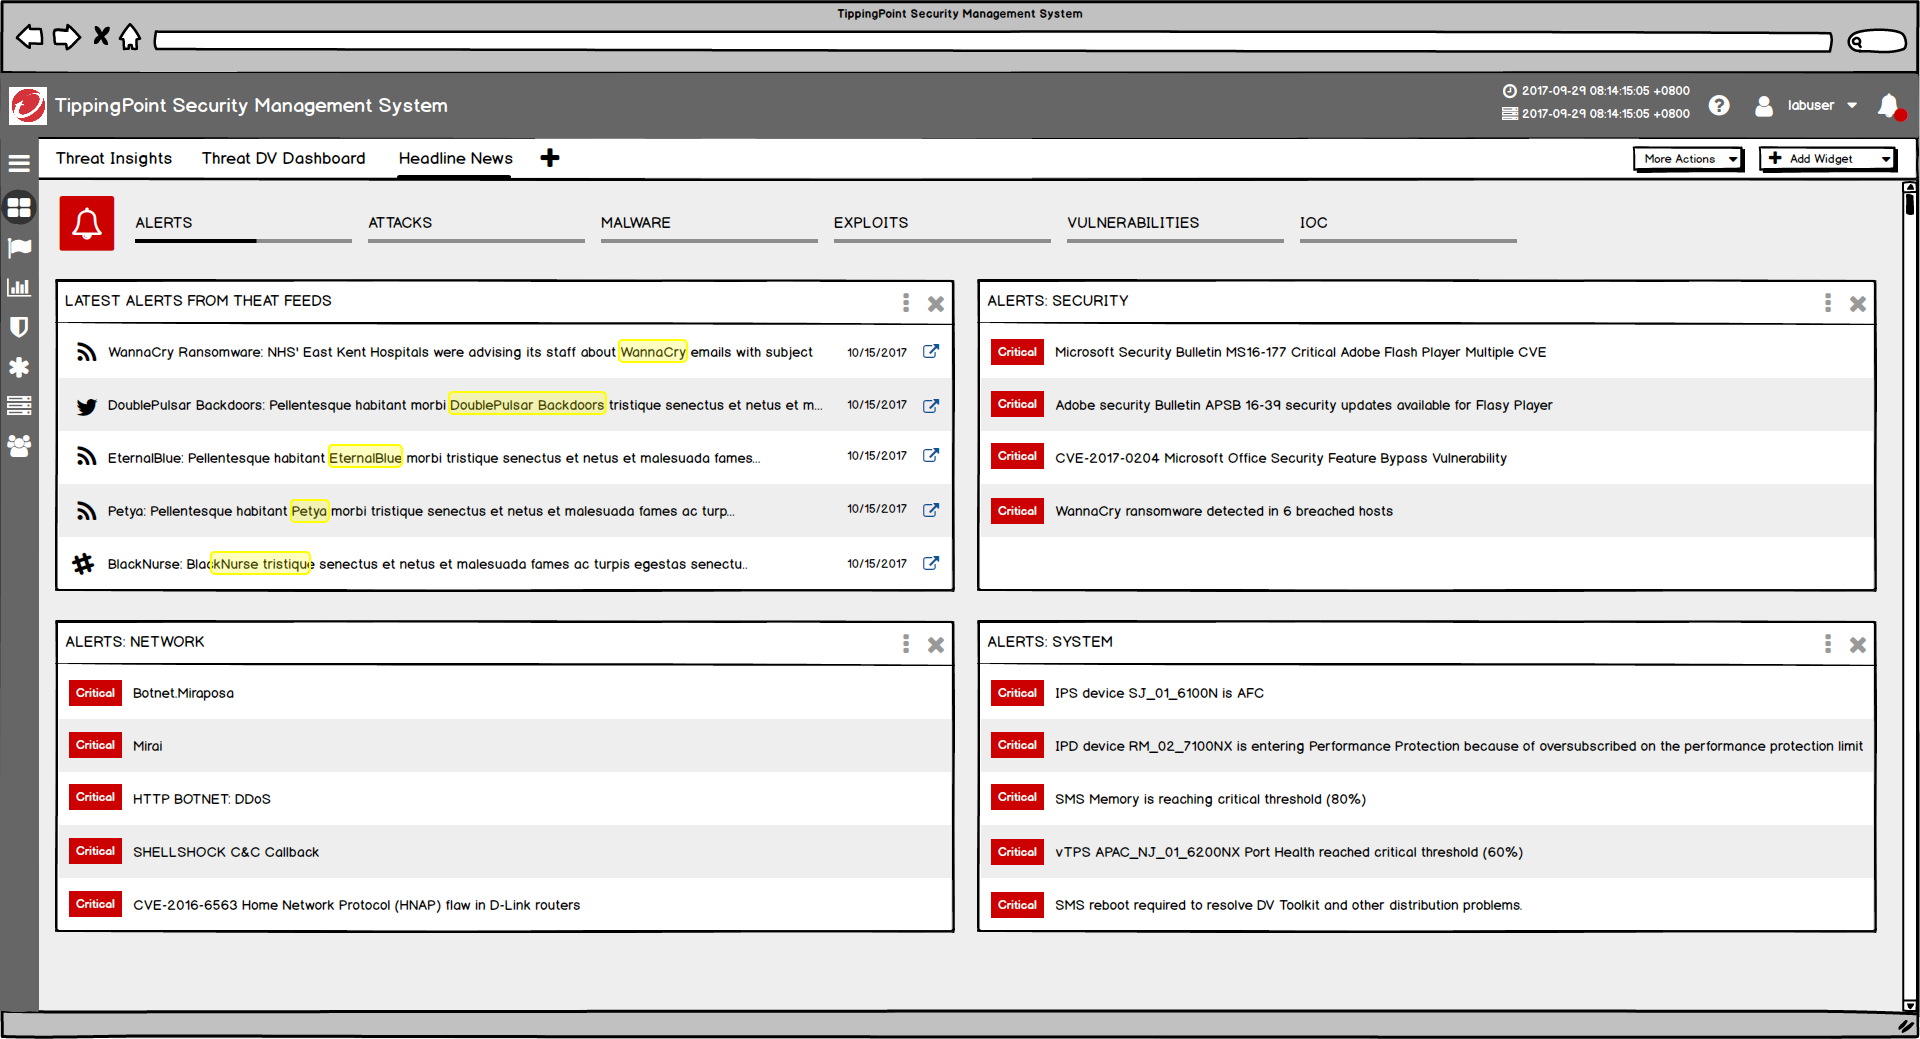Go to browser home icon

[x=130, y=37]
